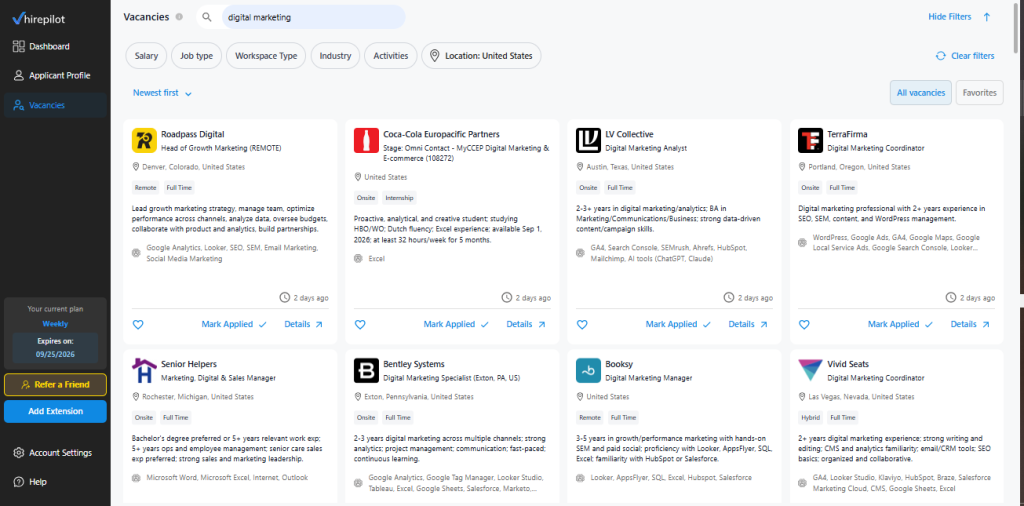The height and width of the screenshot is (506, 1024).
Task: Click Digital Marketing Manager title on Booksy
Action: click(x=648, y=378)
